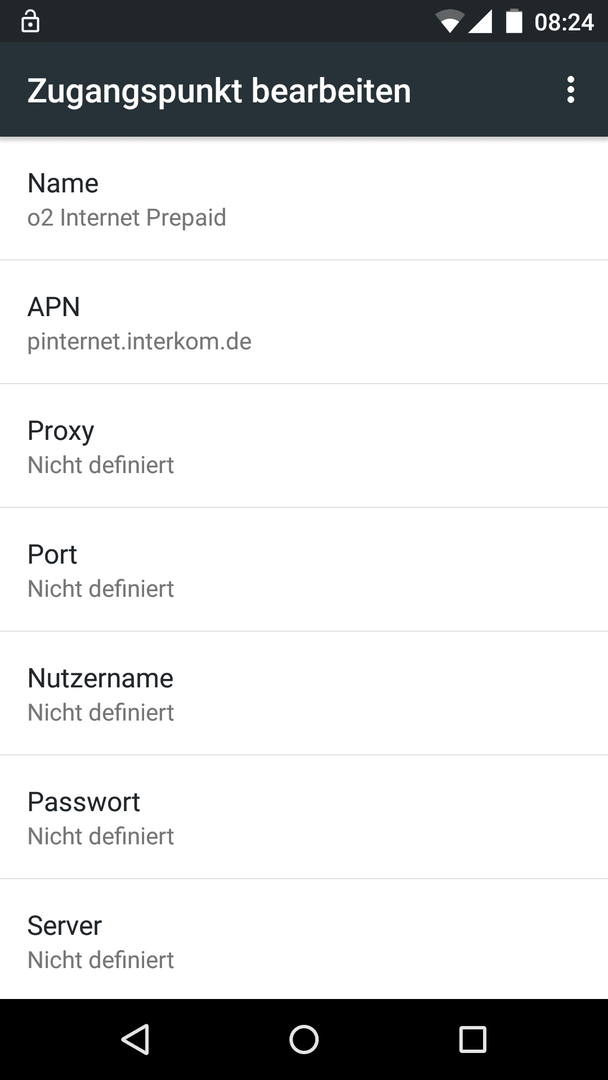The image size is (608, 1080).
Task: Tap the Zugangspunkt bearbeiten title
Action: click(219, 92)
